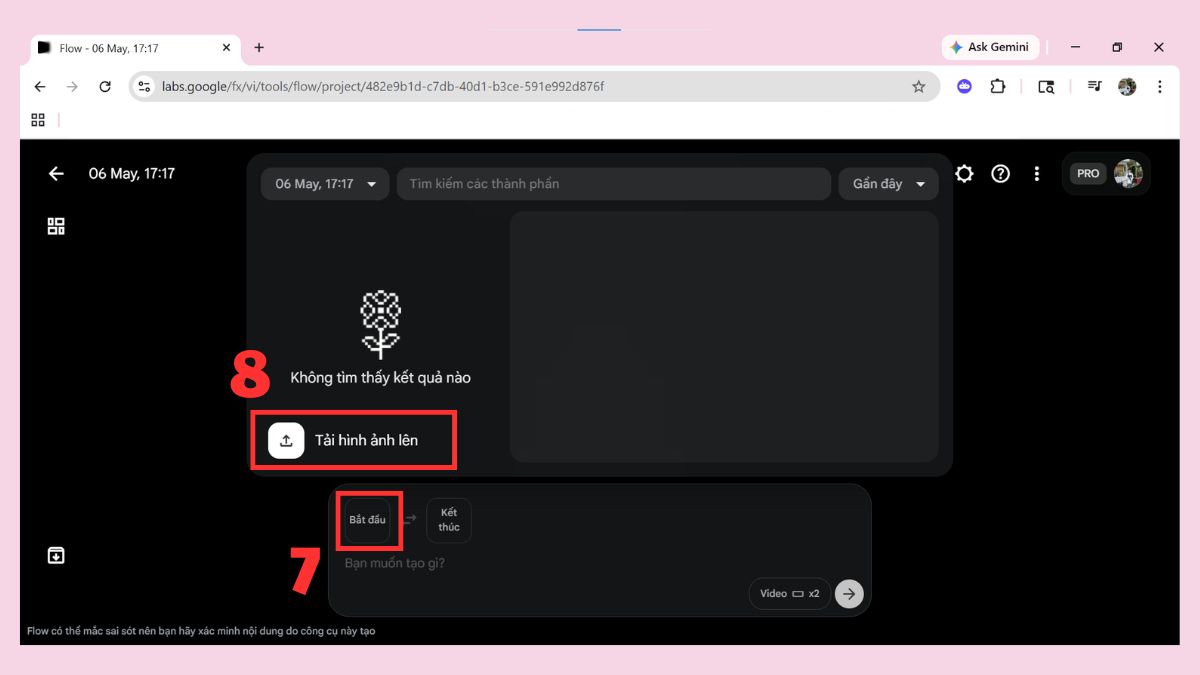
Task: Click the Ask Gemini button
Action: 991,47
